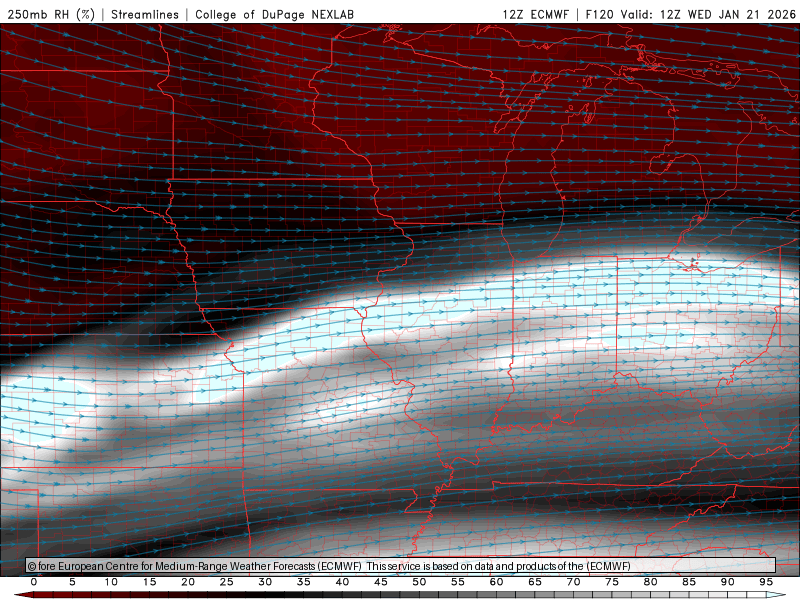Click the "College of DuPage NEXLAB" text

coord(274,14)
